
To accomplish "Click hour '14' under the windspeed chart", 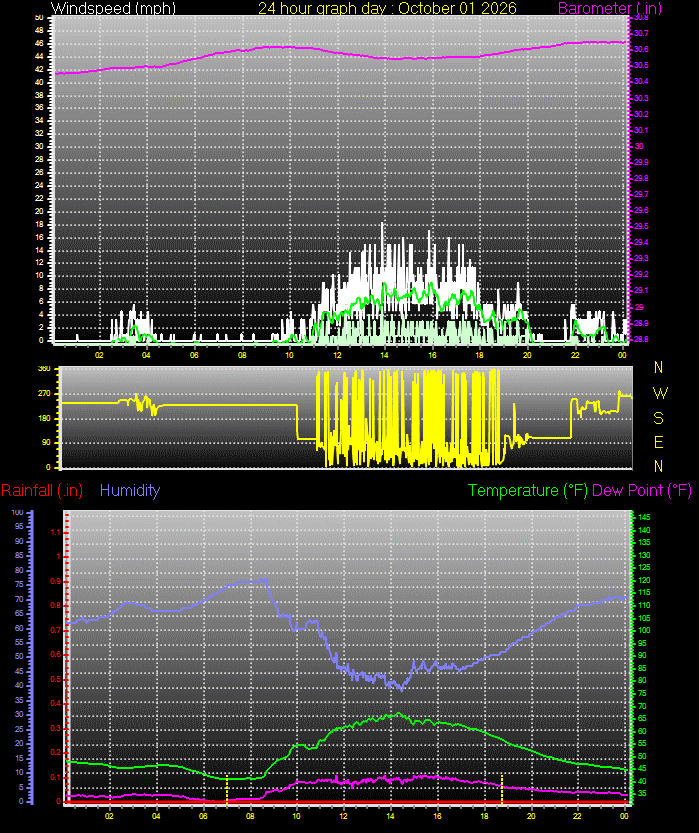I will (385, 355).
